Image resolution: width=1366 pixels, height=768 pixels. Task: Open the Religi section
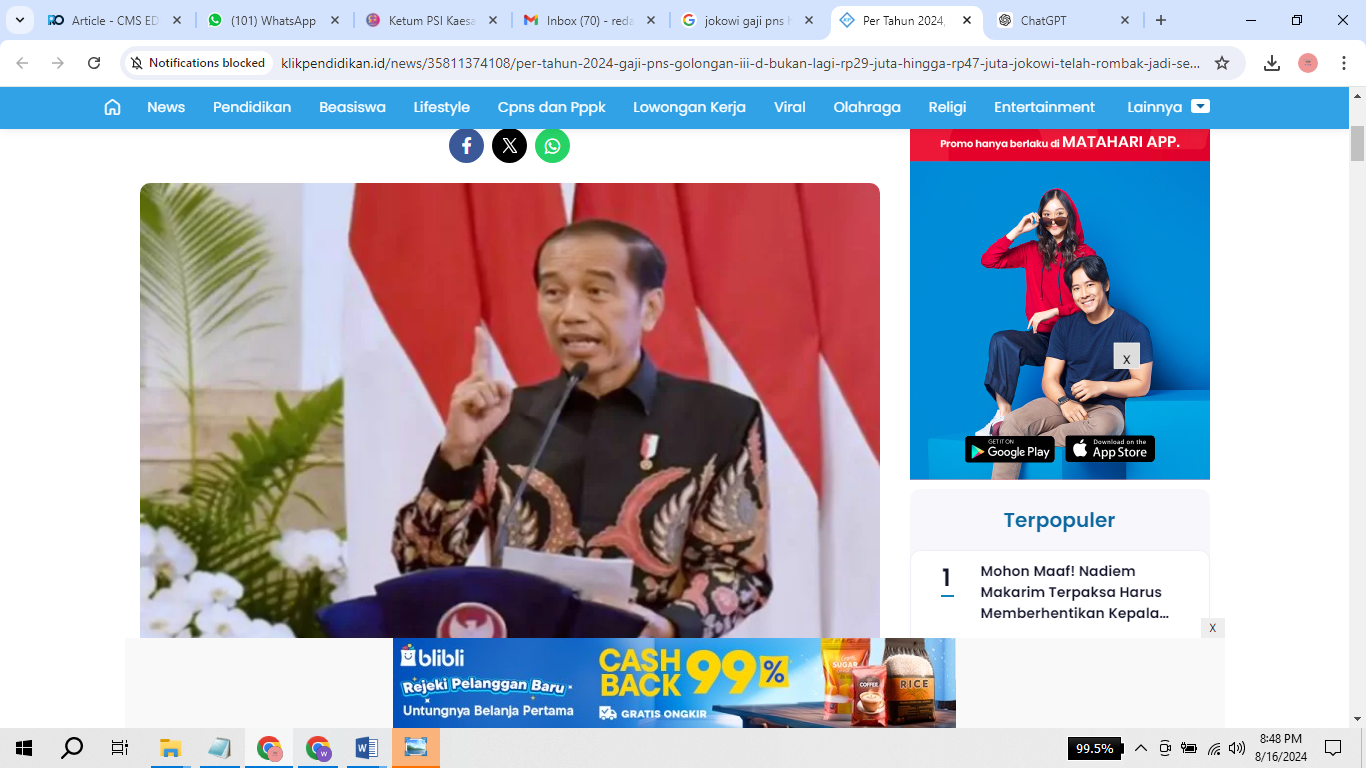pyautogui.click(x=947, y=107)
